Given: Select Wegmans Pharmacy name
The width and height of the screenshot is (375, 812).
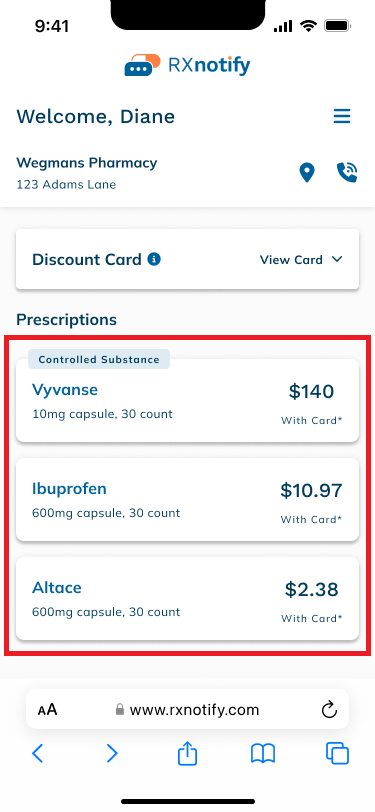Looking at the screenshot, I should (86, 163).
